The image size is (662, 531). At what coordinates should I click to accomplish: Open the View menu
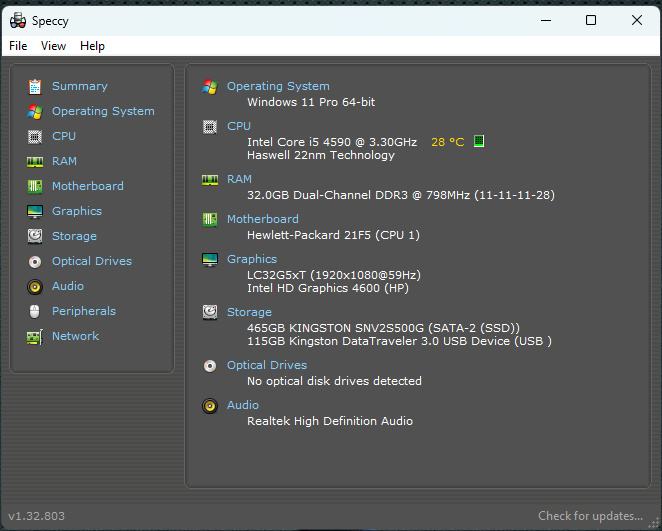tap(53, 46)
